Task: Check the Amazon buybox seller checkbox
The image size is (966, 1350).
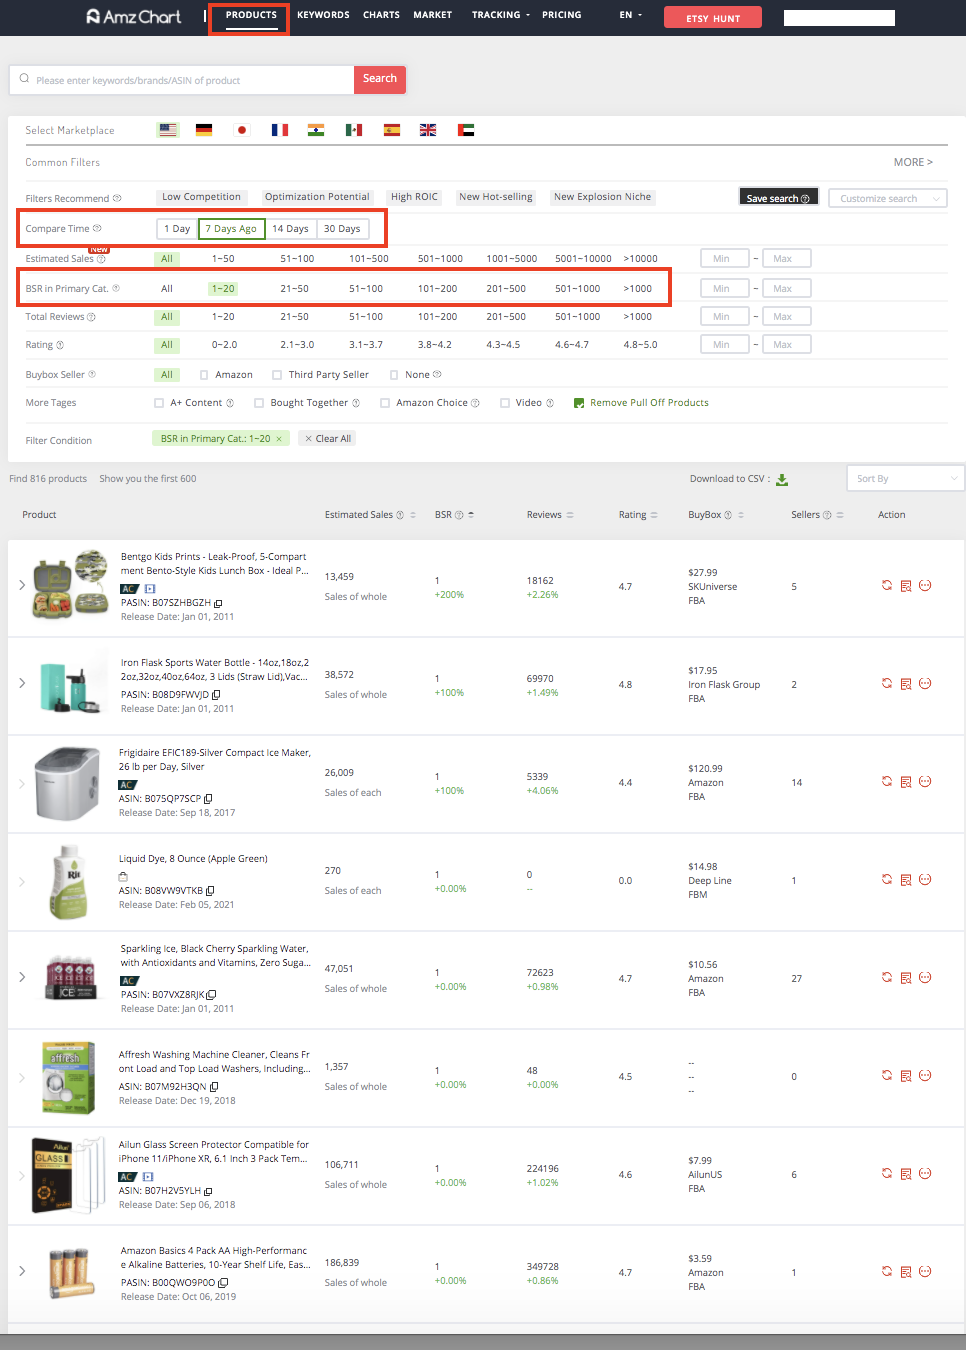Action: pos(204,375)
